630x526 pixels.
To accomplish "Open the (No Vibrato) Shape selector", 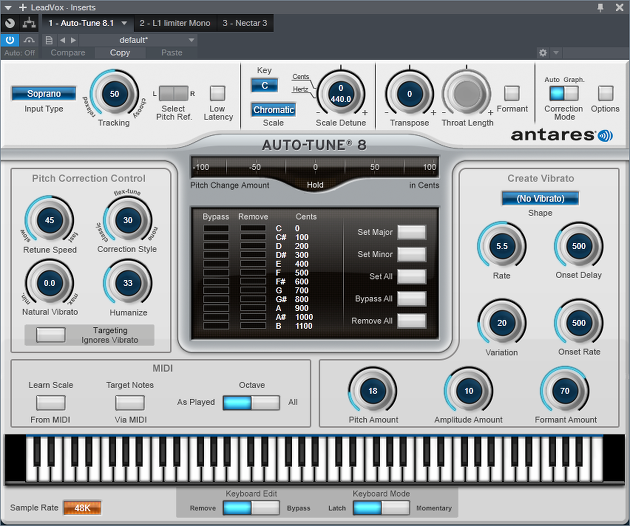I will pyautogui.click(x=540, y=198).
